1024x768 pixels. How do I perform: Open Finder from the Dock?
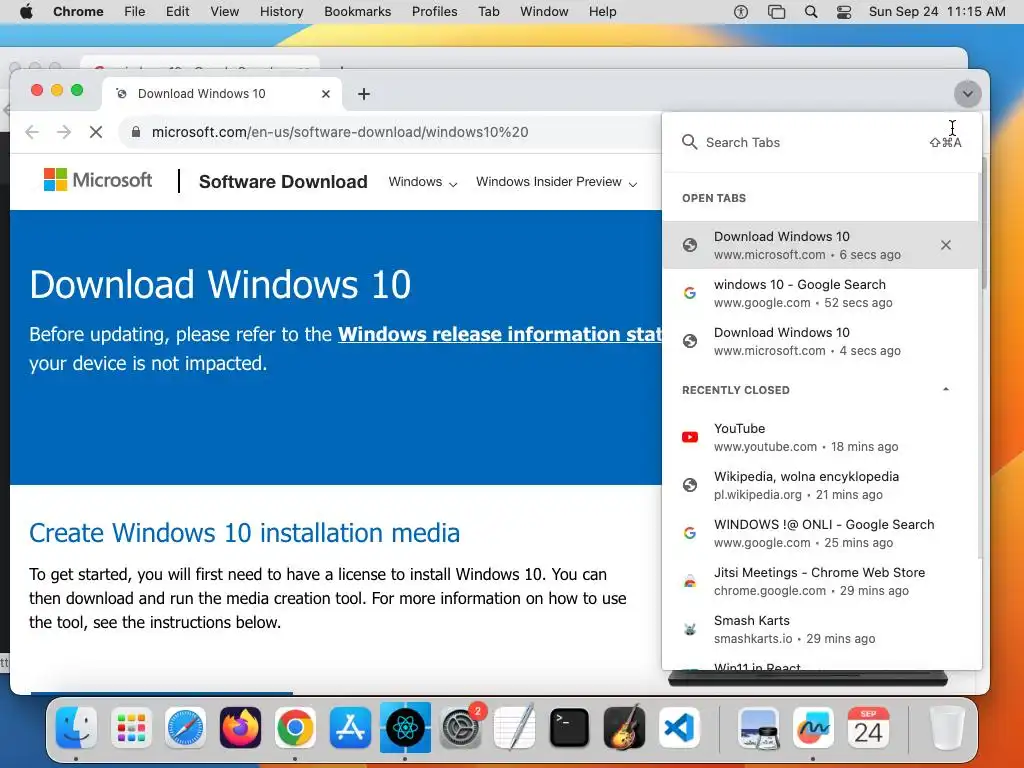(x=76, y=728)
